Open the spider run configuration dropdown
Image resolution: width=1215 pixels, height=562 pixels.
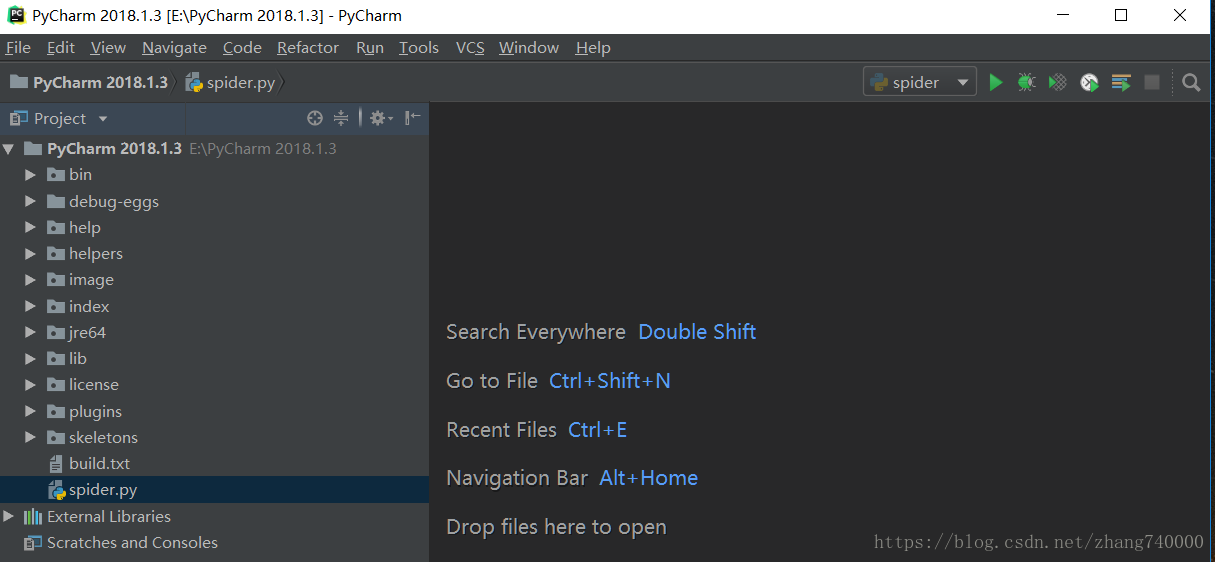[x=920, y=82]
